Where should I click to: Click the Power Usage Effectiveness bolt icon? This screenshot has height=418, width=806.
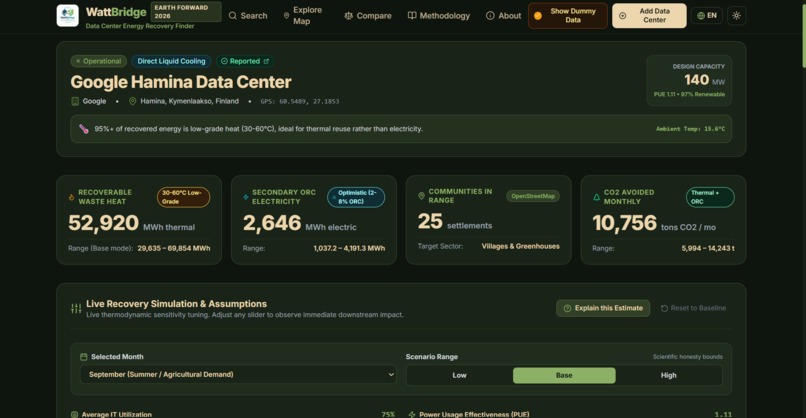412,414
